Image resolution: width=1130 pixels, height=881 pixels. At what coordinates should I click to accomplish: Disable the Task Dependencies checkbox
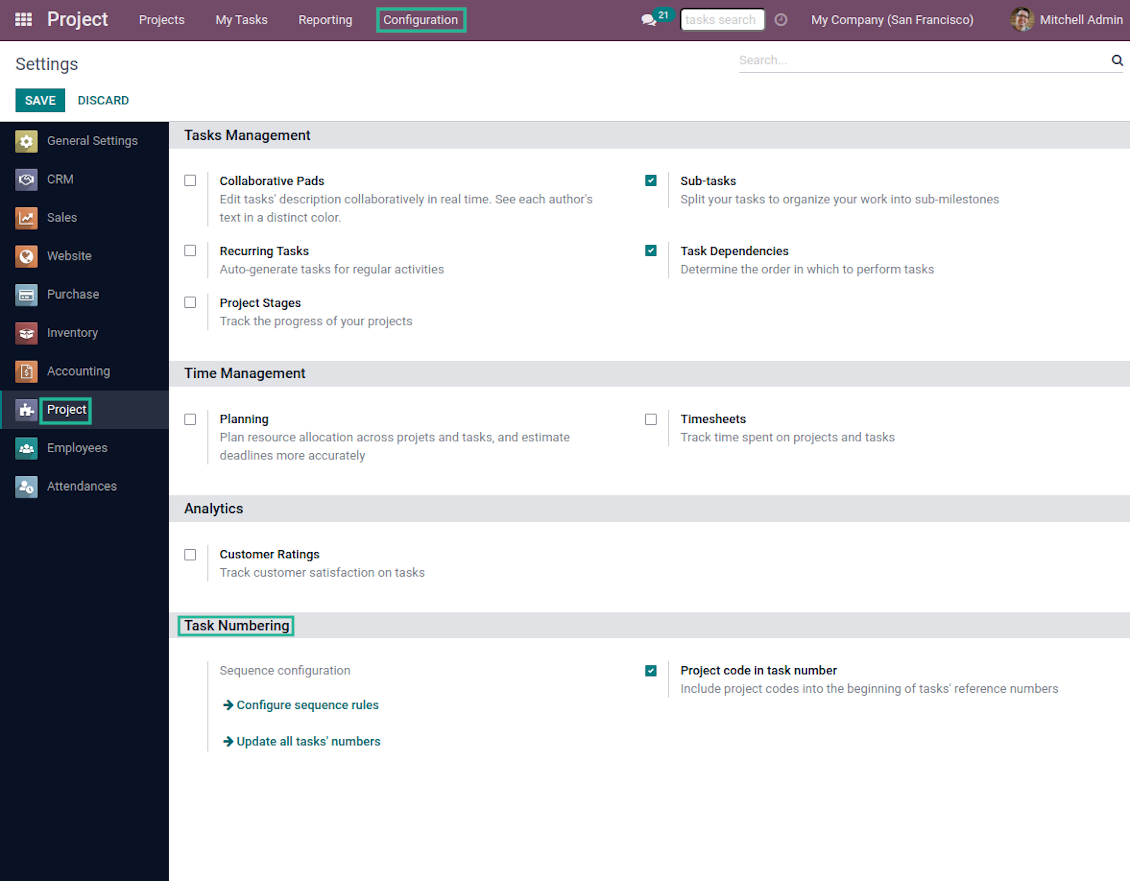pyautogui.click(x=651, y=250)
